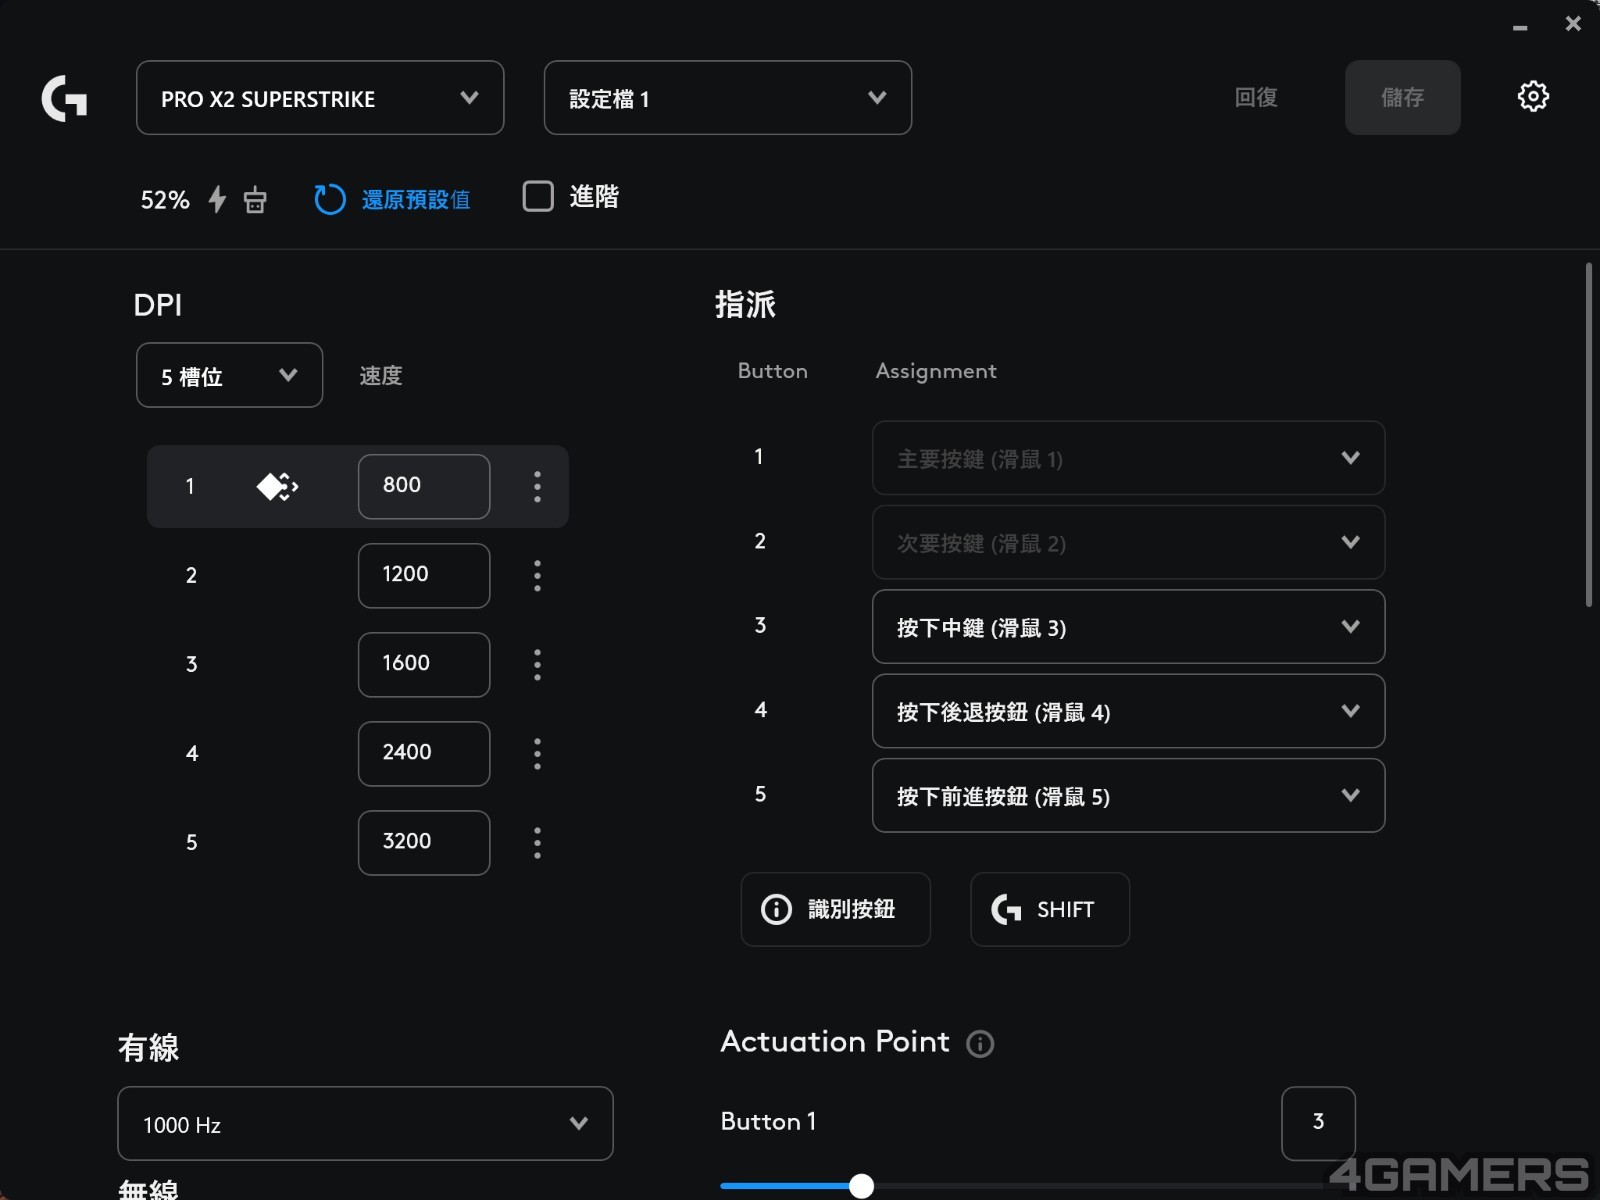
Task: Click the DPI shift diamond icon
Action: [x=277, y=487]
